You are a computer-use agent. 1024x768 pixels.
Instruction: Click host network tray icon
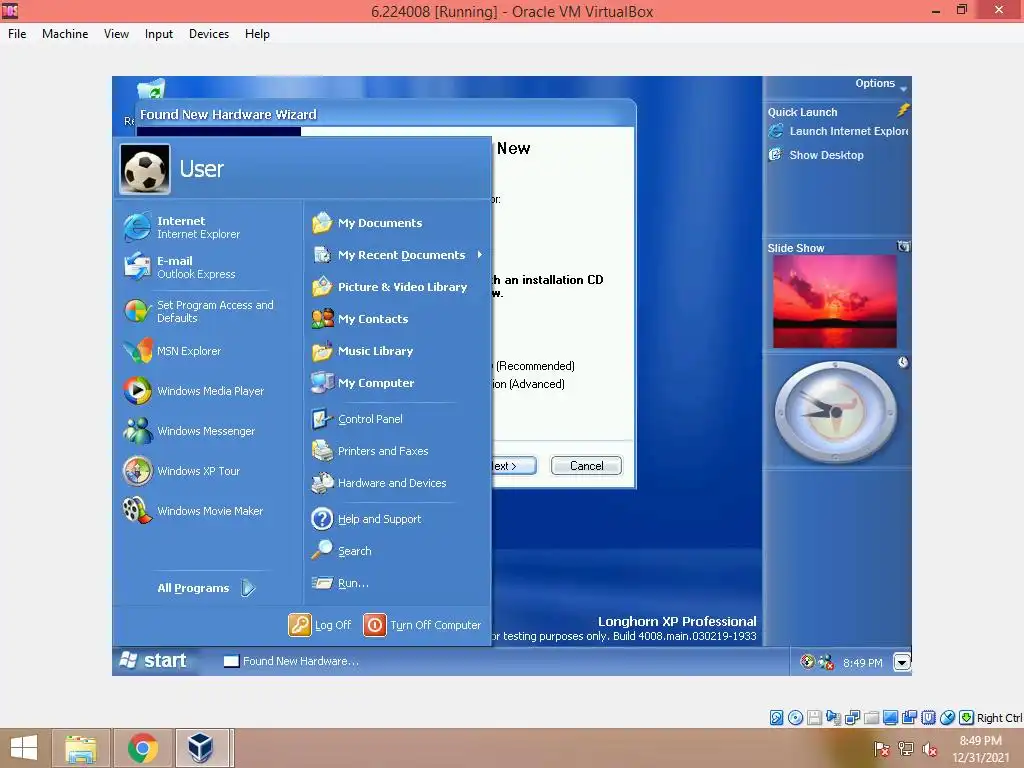906,749
